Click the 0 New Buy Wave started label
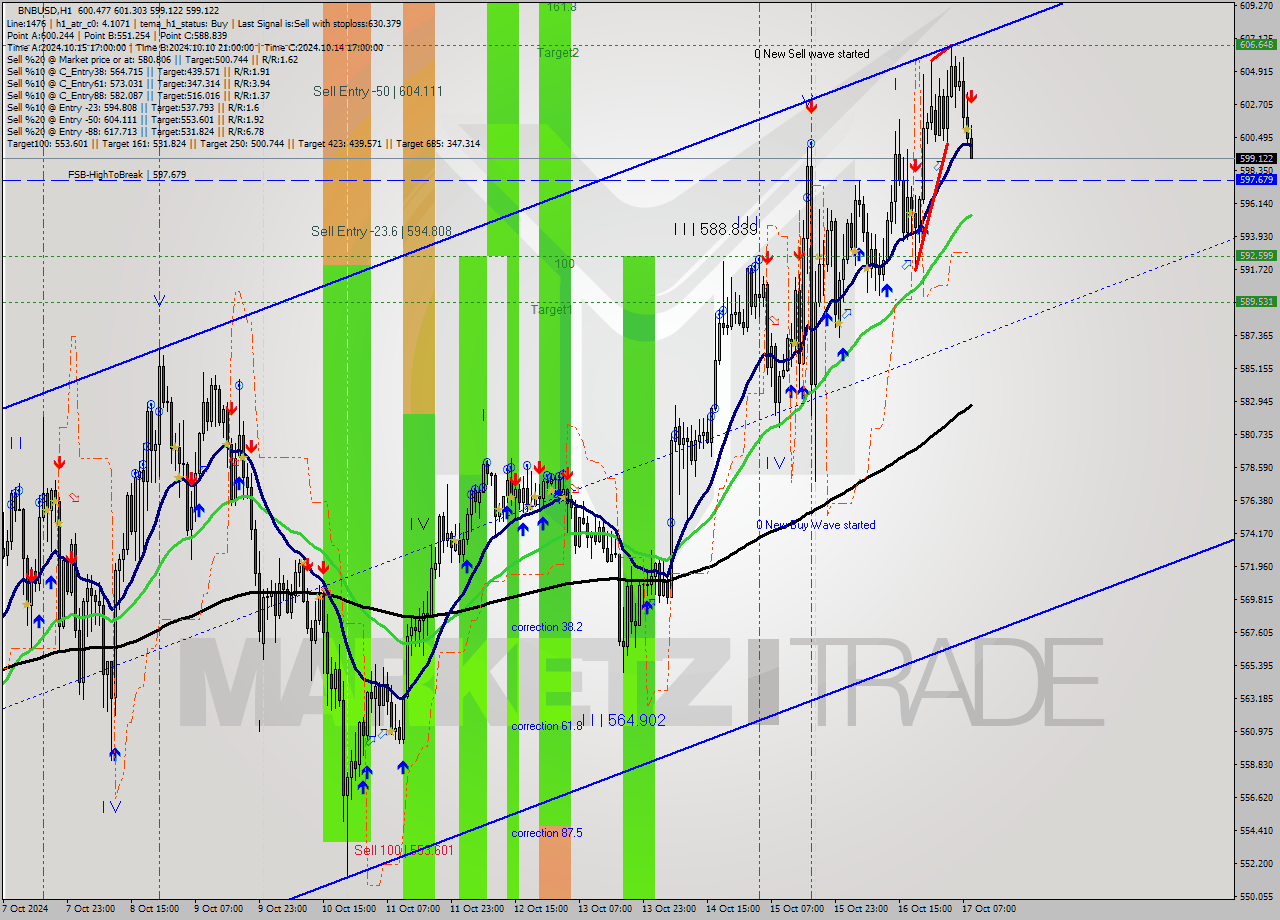Screen dimensions: 1280x920 pos(816,525)
